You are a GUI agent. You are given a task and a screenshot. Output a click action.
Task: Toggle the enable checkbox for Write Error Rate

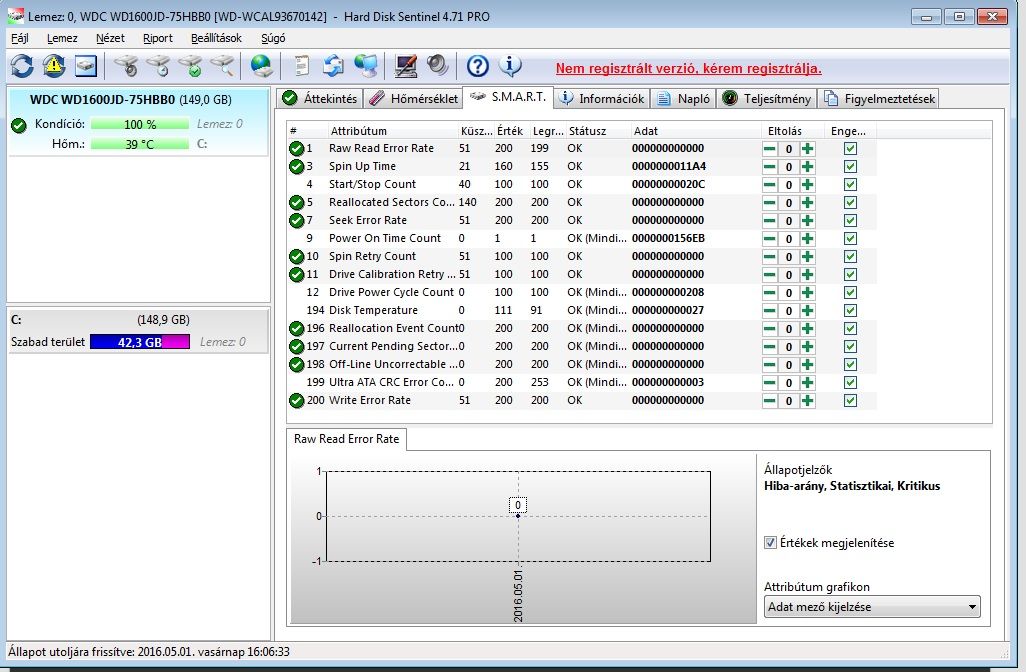[x=850, y=400]
